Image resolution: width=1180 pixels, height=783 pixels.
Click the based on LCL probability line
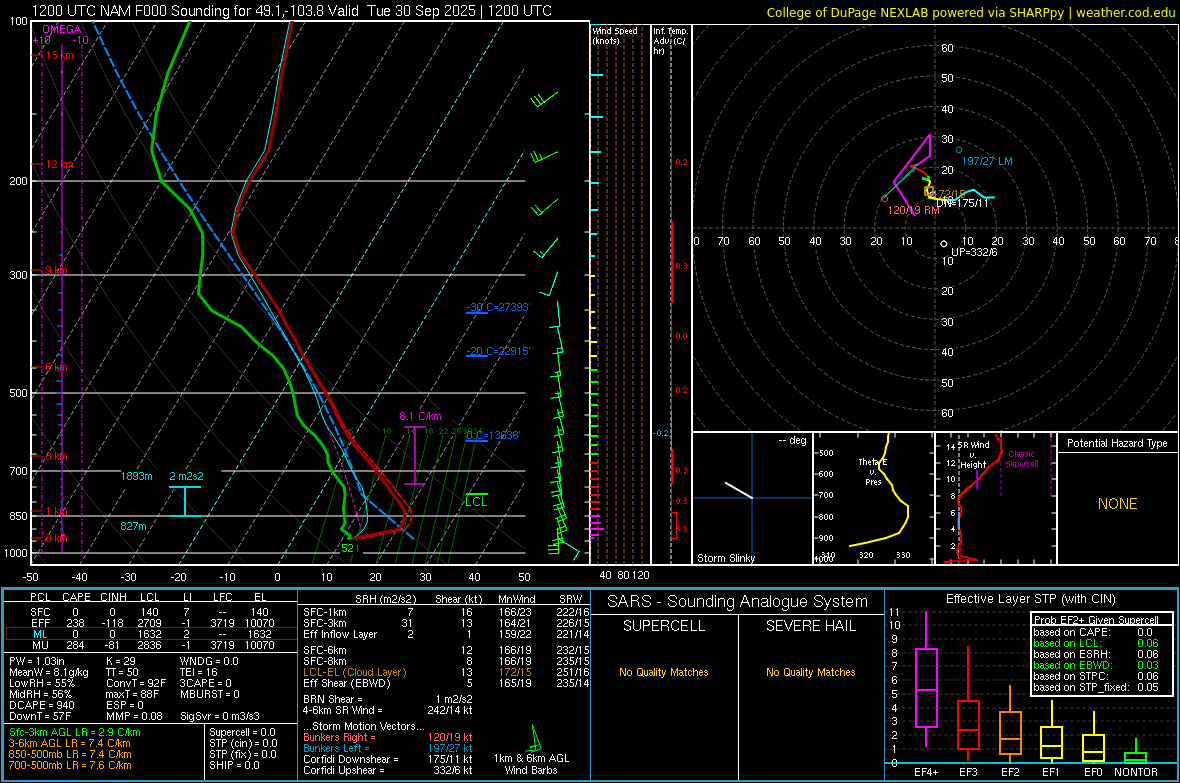[x=1096, y=643]
